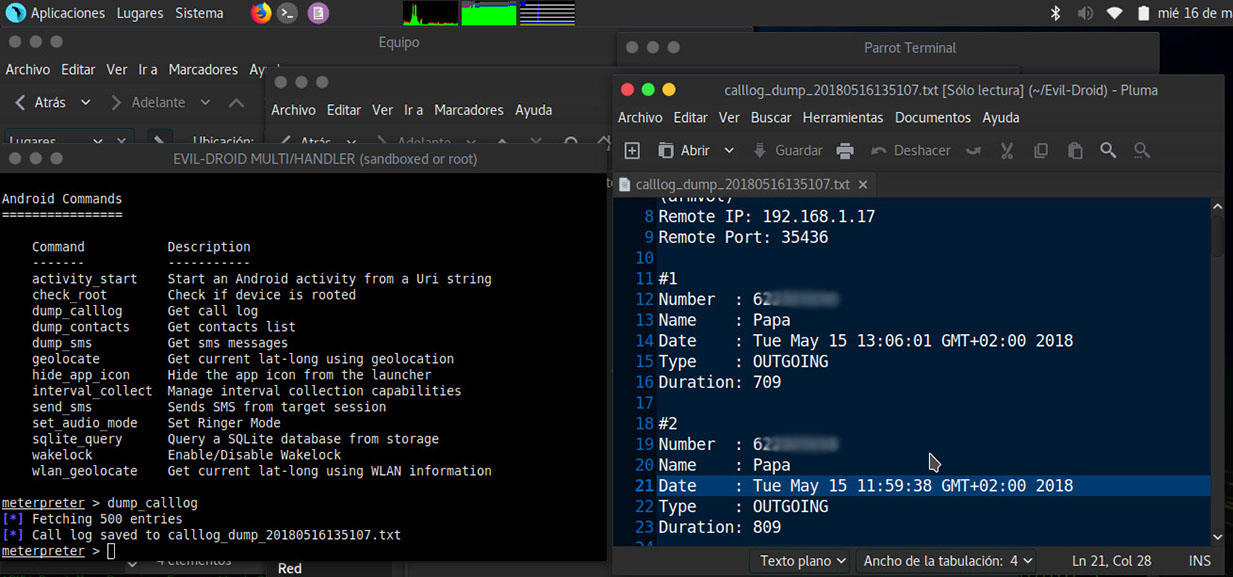Open the Archivo menu in Equipo window
This screenshot has height=577, width=1233.
[x=28, y=70]
